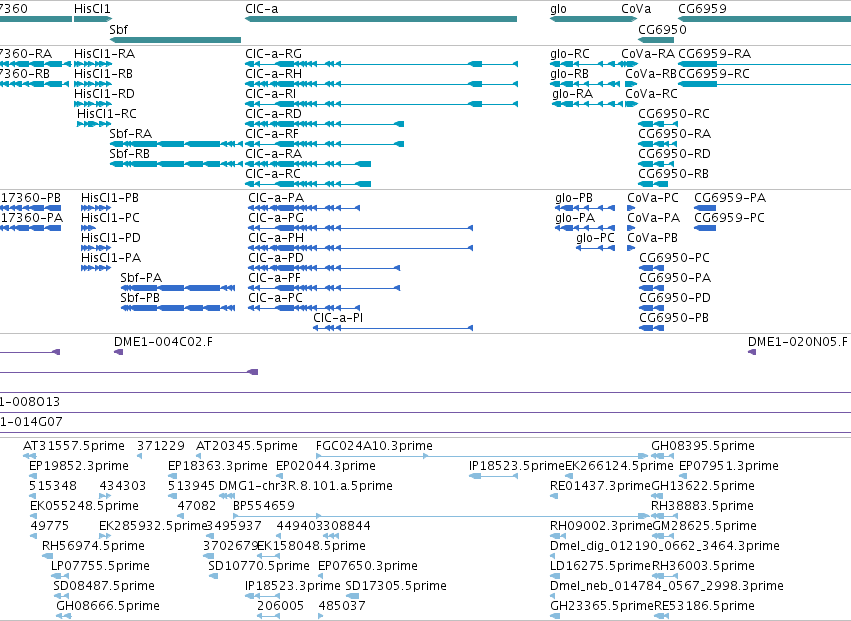Select the CG6959-PA protein label

(x=729, y=198)
